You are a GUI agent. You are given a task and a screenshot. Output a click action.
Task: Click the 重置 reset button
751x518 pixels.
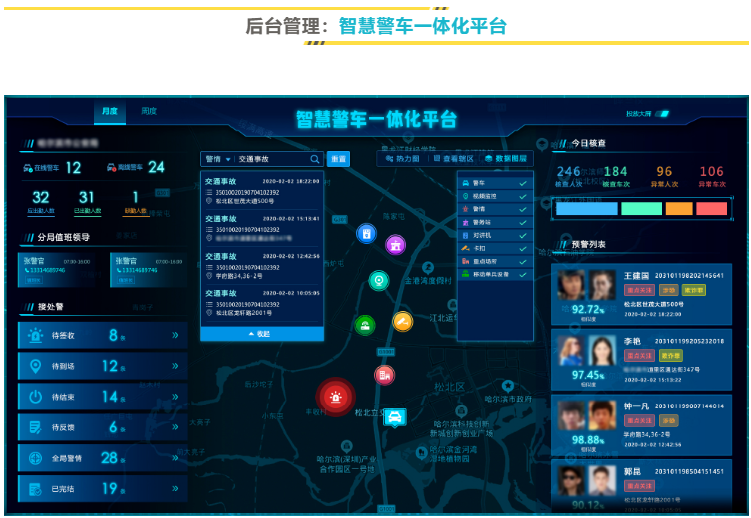(x=338, y=159)
